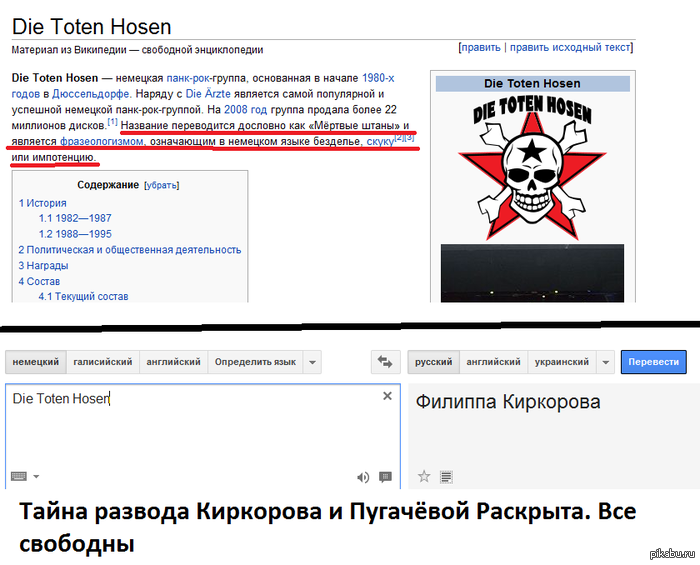700x565 pixels.
Task: Open the фразеологизмом link
Action: click(100, 142)
